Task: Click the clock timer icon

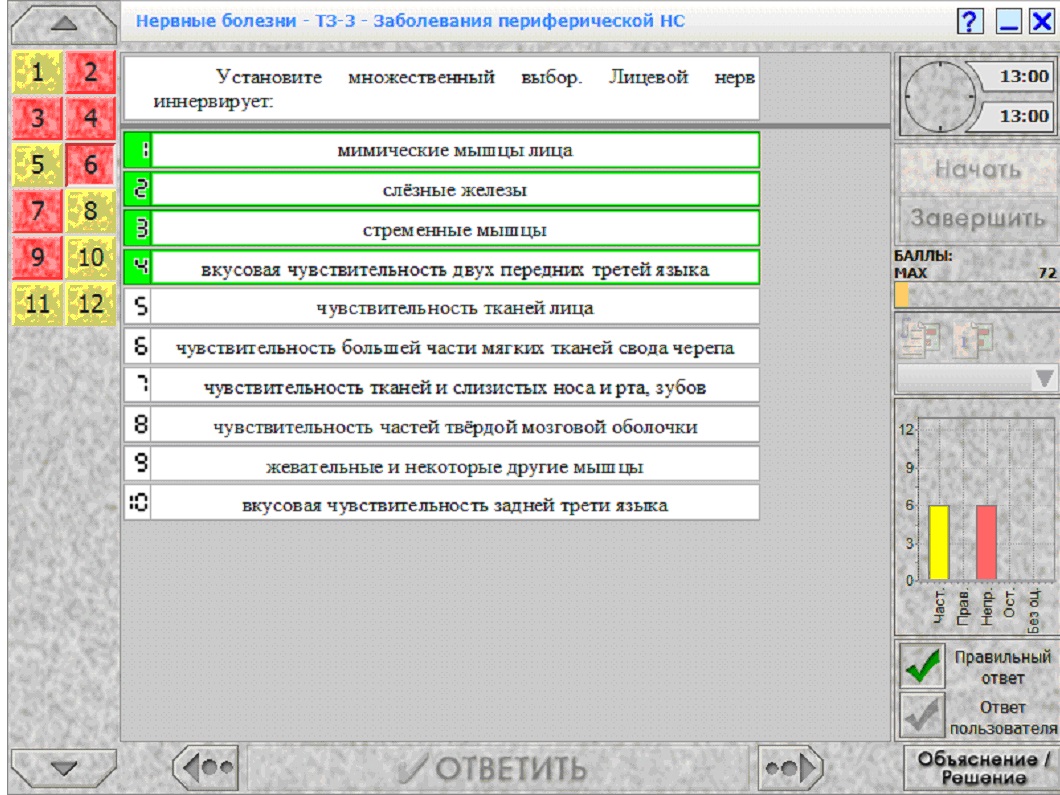Action: [x=940, y=97]
